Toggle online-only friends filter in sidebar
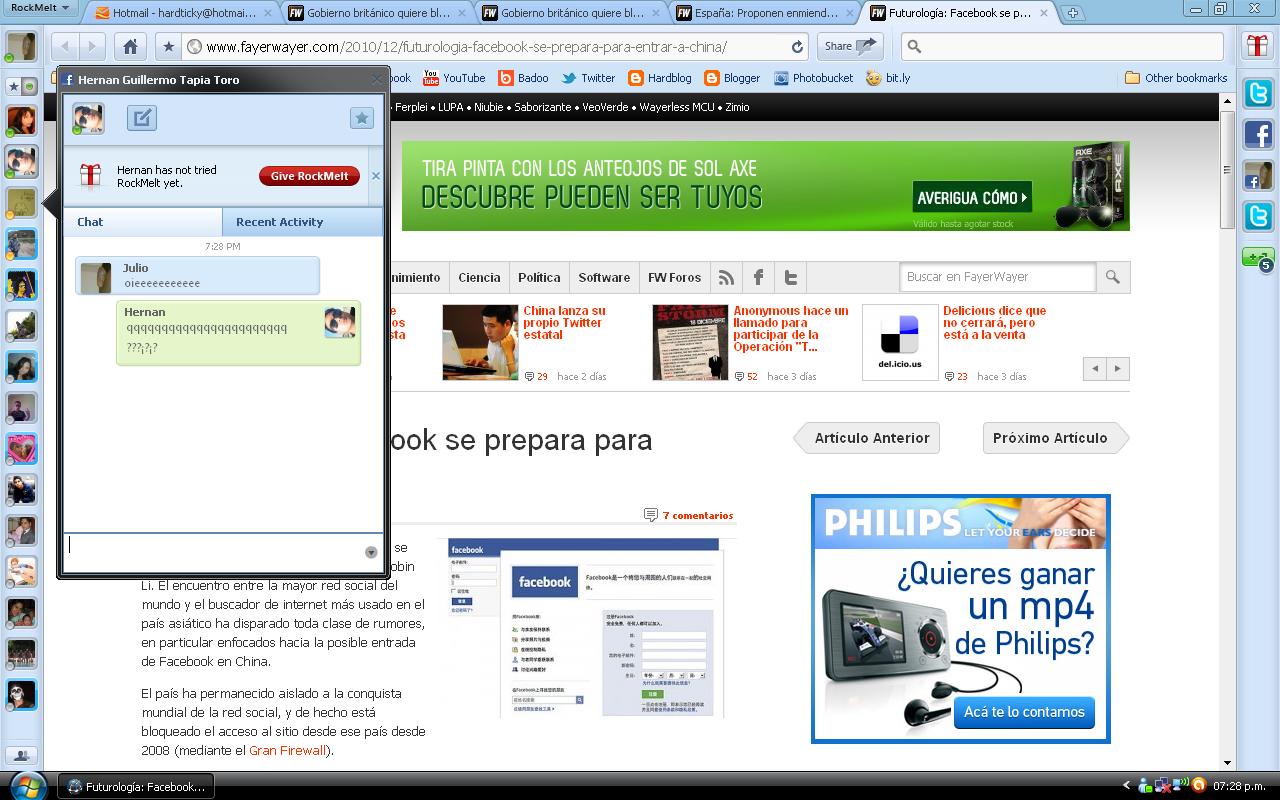Image resolution: width=1280 pixels, height=800 pixels. coord(30,87)
